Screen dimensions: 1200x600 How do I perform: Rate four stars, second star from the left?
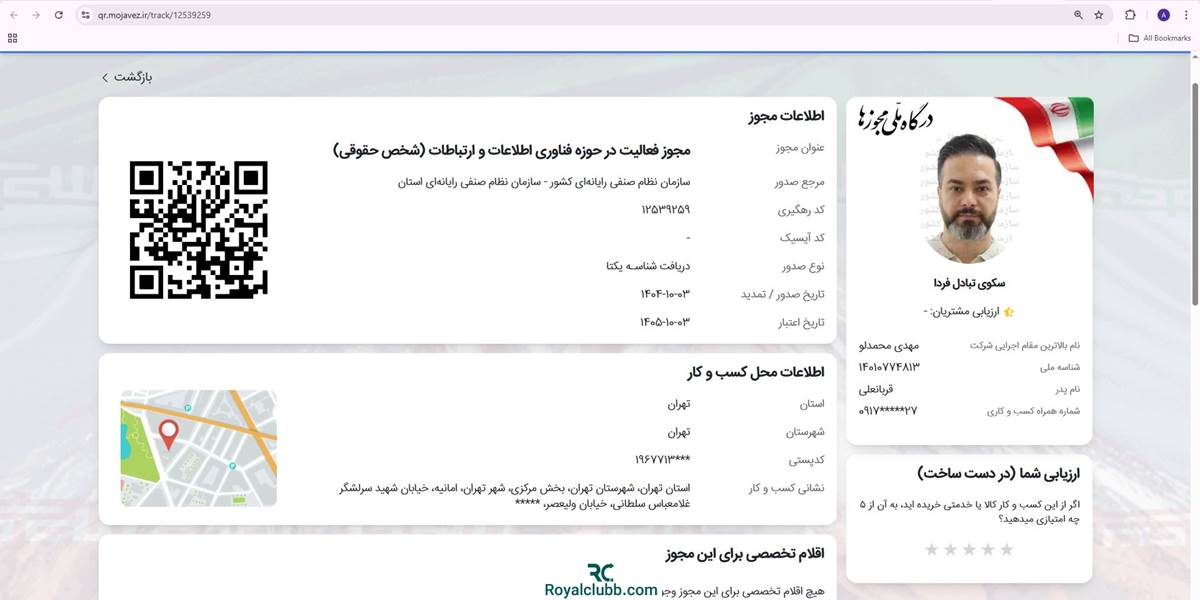click(x=950, y=550)
